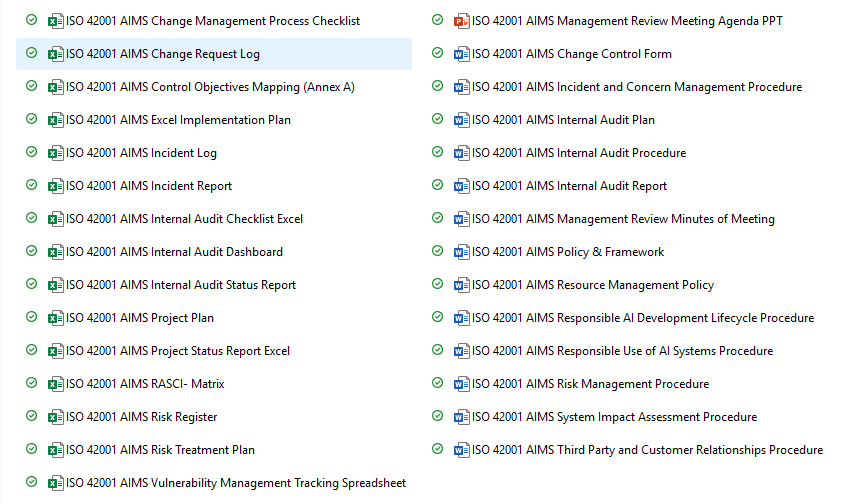Viewport: 848px width, 504px height.
Task: Select ISO 42001 AIMS Control Objectives Mapping file
Action: click(x=210, y=87)
